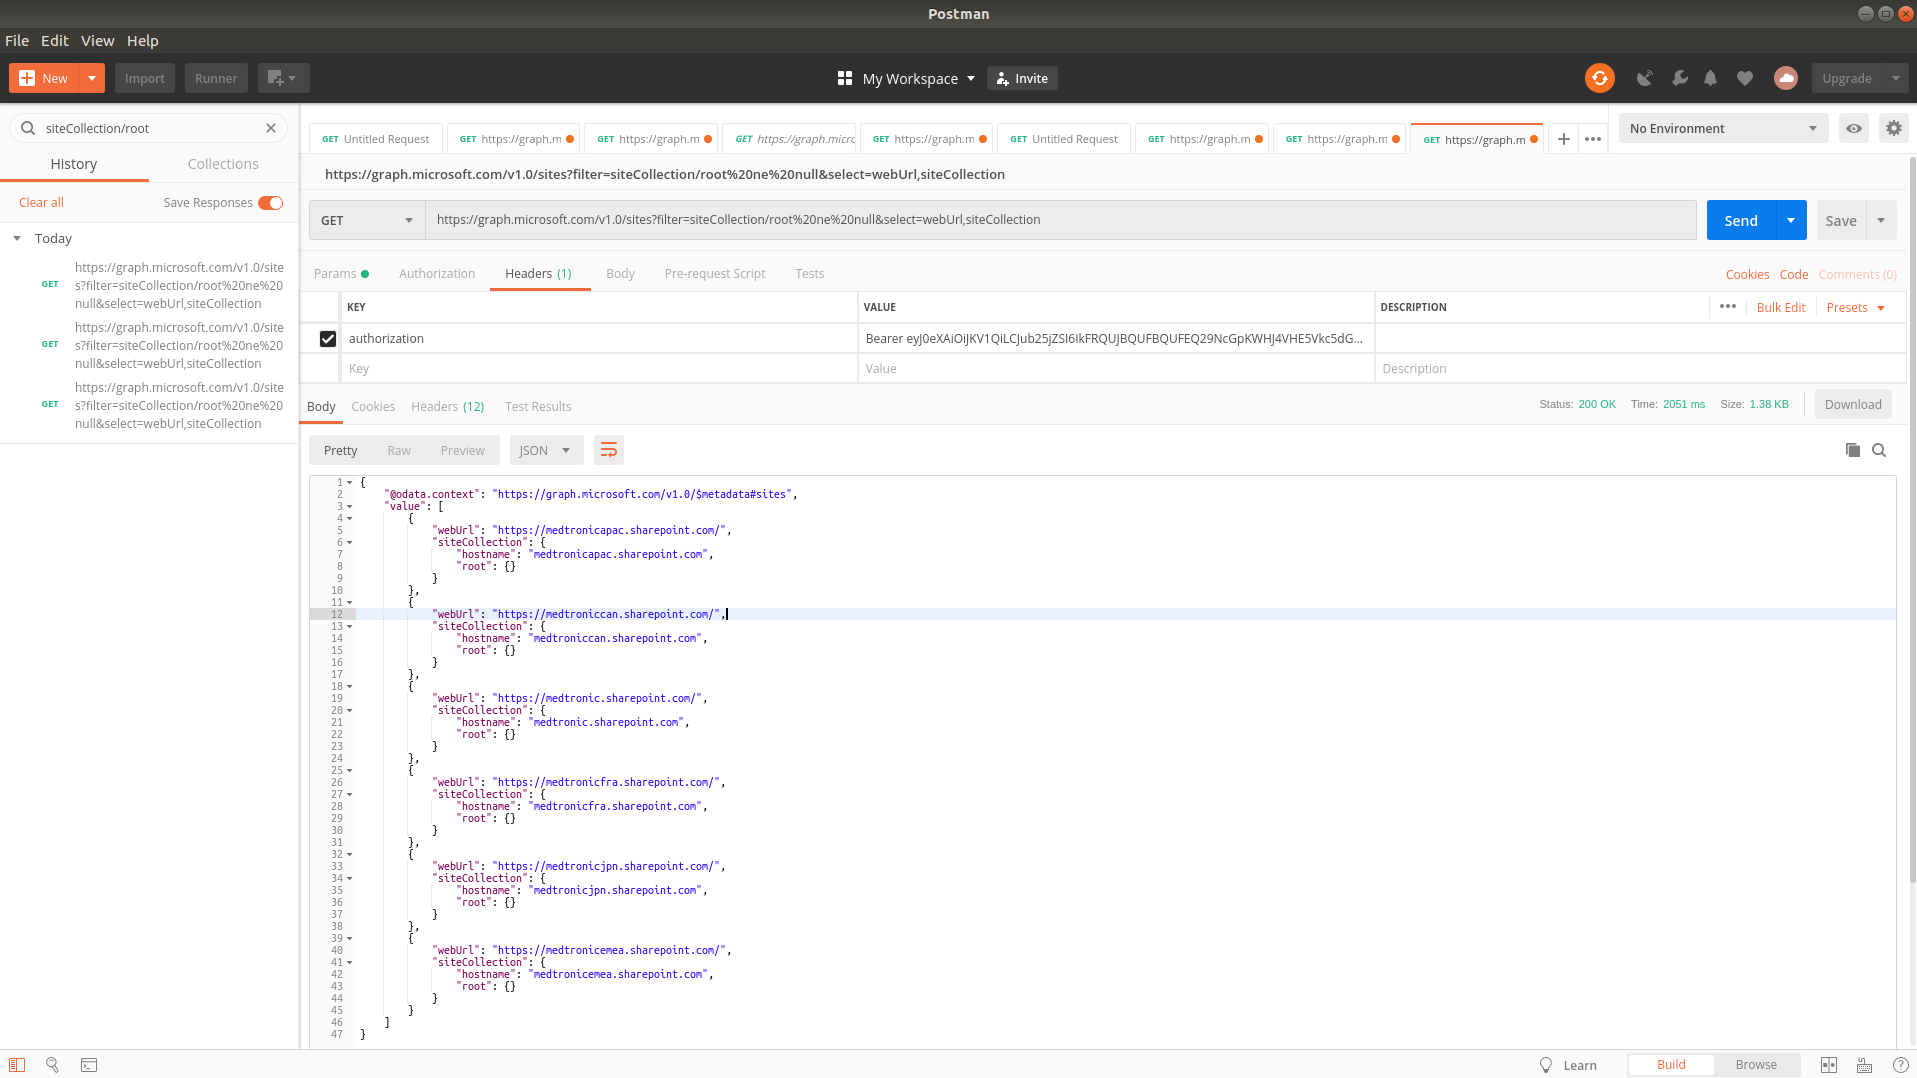Open the API Network (satellite) icon
The width and height of the screenshot is (1917, 1078).
(x=1644, y=77)
